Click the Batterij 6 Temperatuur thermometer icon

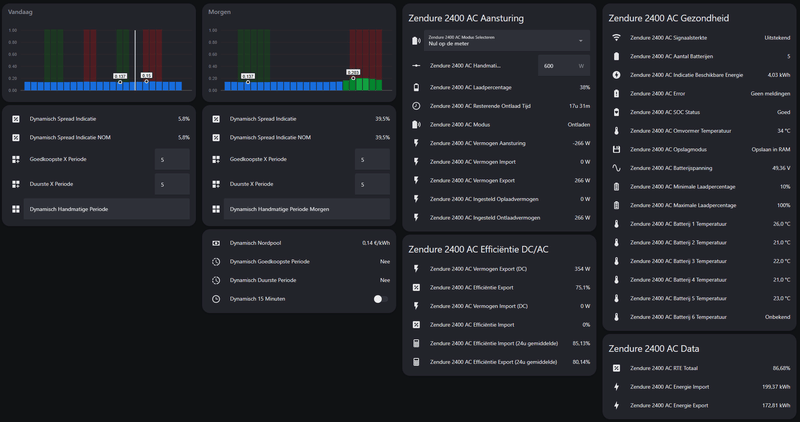pyautogui.click(x=616, y=317)
